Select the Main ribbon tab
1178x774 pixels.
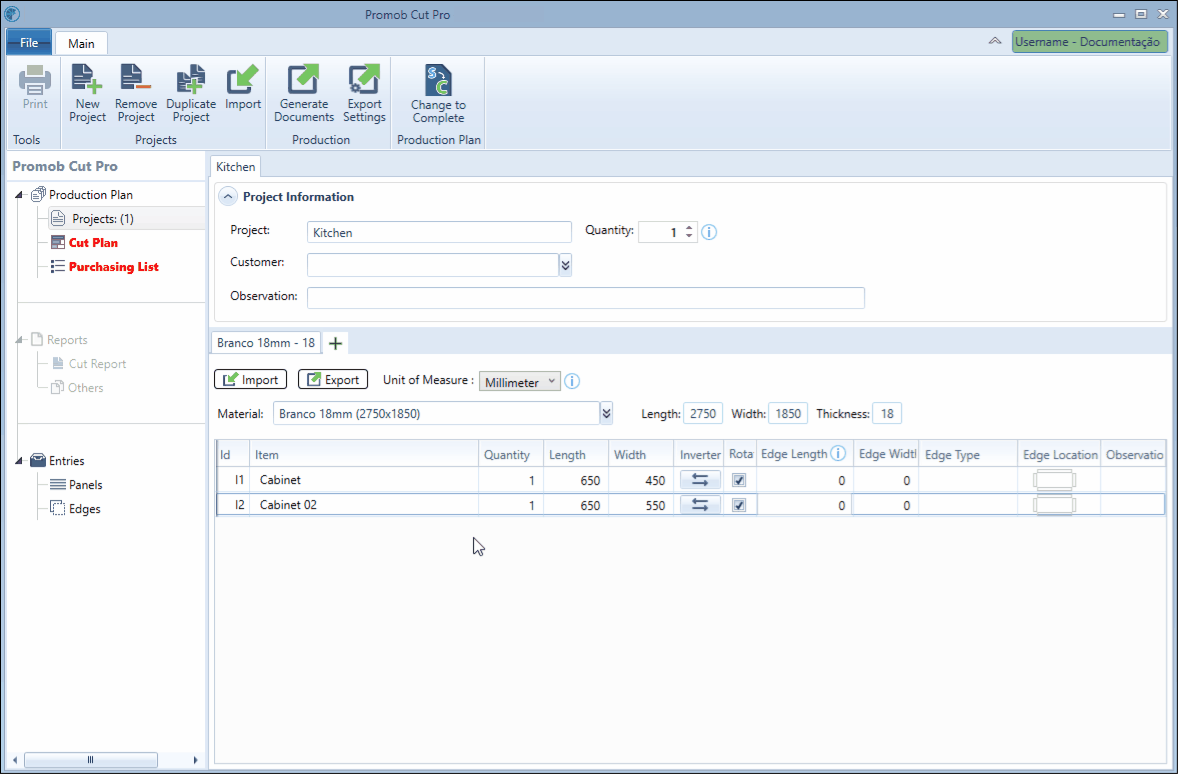pyautogui.click(x=81, y=44)
